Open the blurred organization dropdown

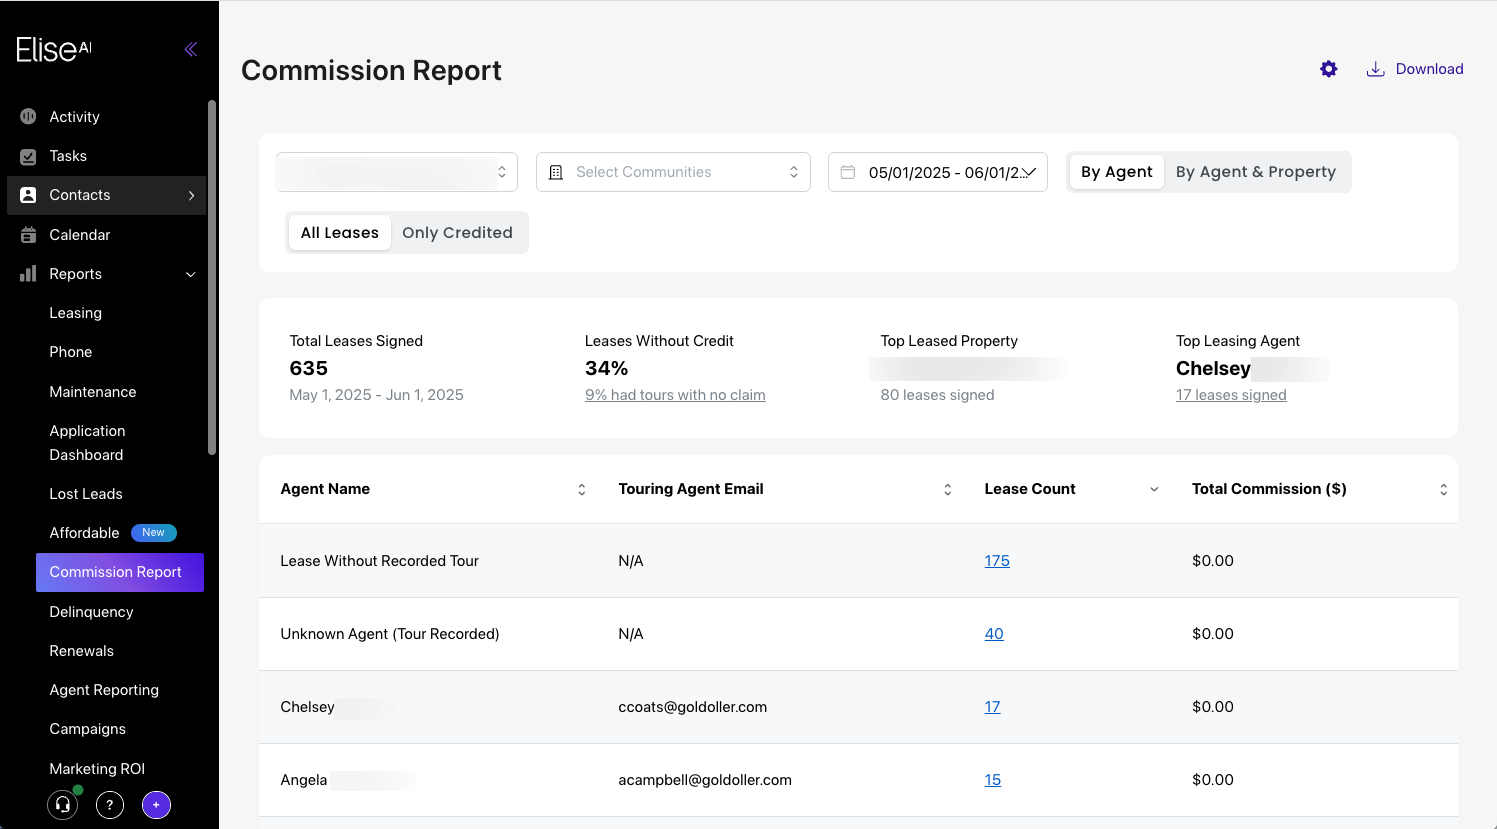(x=397, y=172)
